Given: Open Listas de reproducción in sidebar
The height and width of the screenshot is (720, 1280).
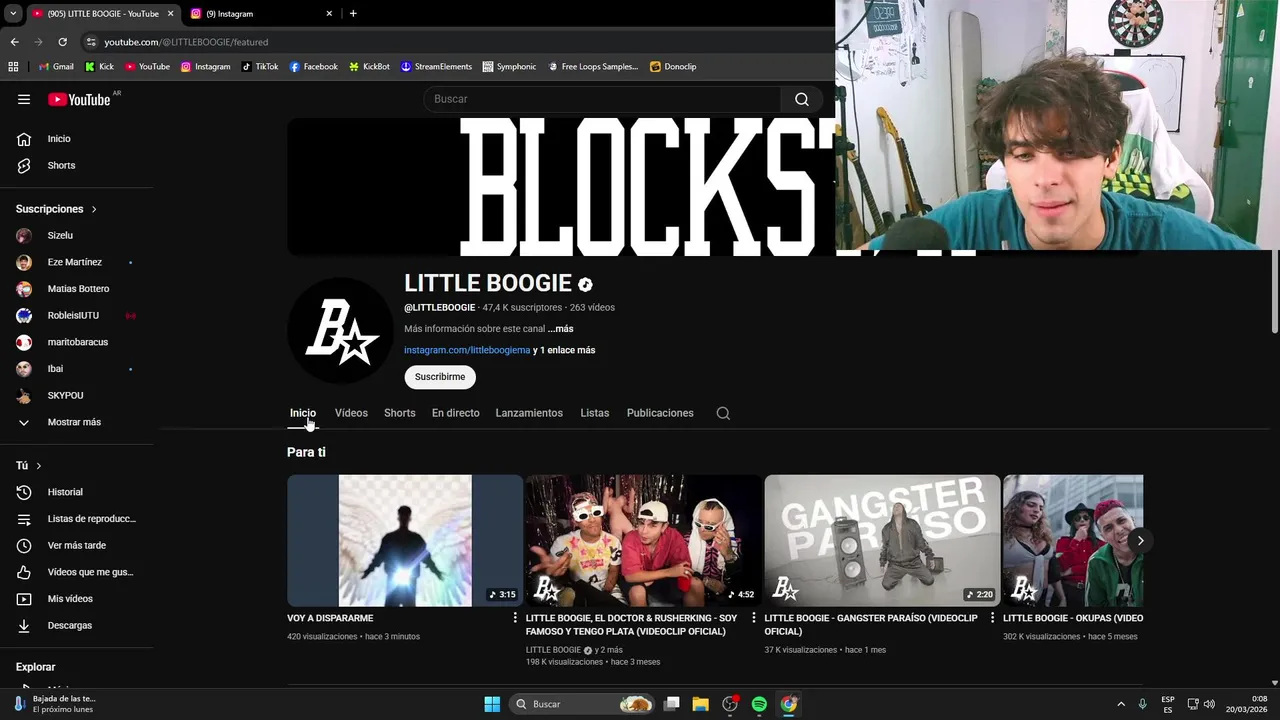Looking at the screenshot, I should tap(76, 519).
